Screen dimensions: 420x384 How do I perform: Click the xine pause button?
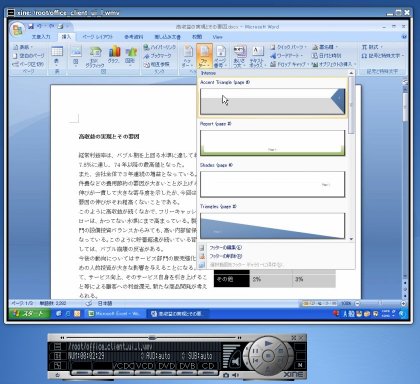(x=255, y=351)
